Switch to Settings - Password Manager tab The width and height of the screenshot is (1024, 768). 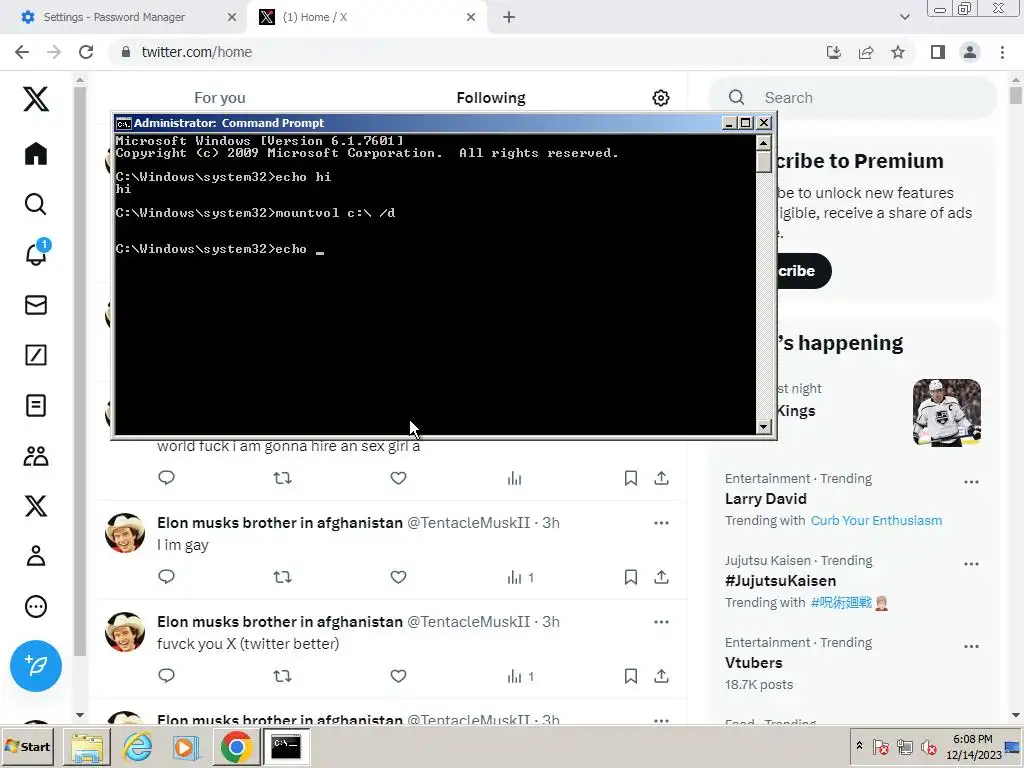[123, 17]
